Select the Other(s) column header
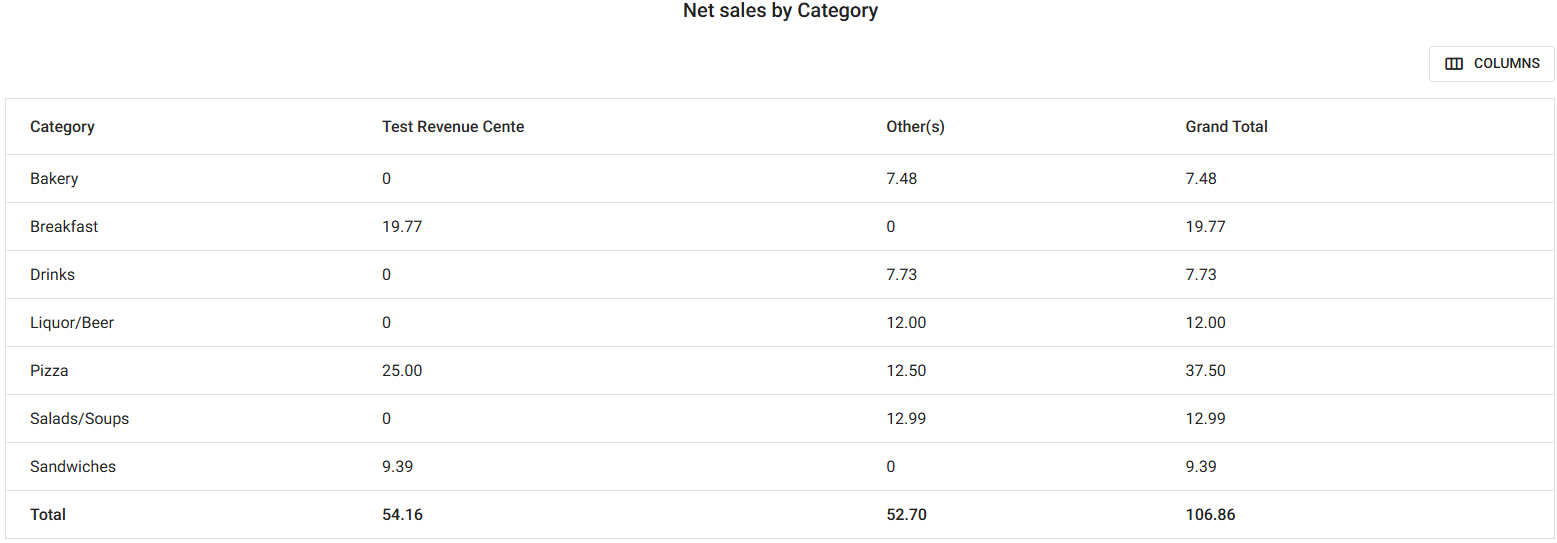The image size is (1557, 543). 915,127
